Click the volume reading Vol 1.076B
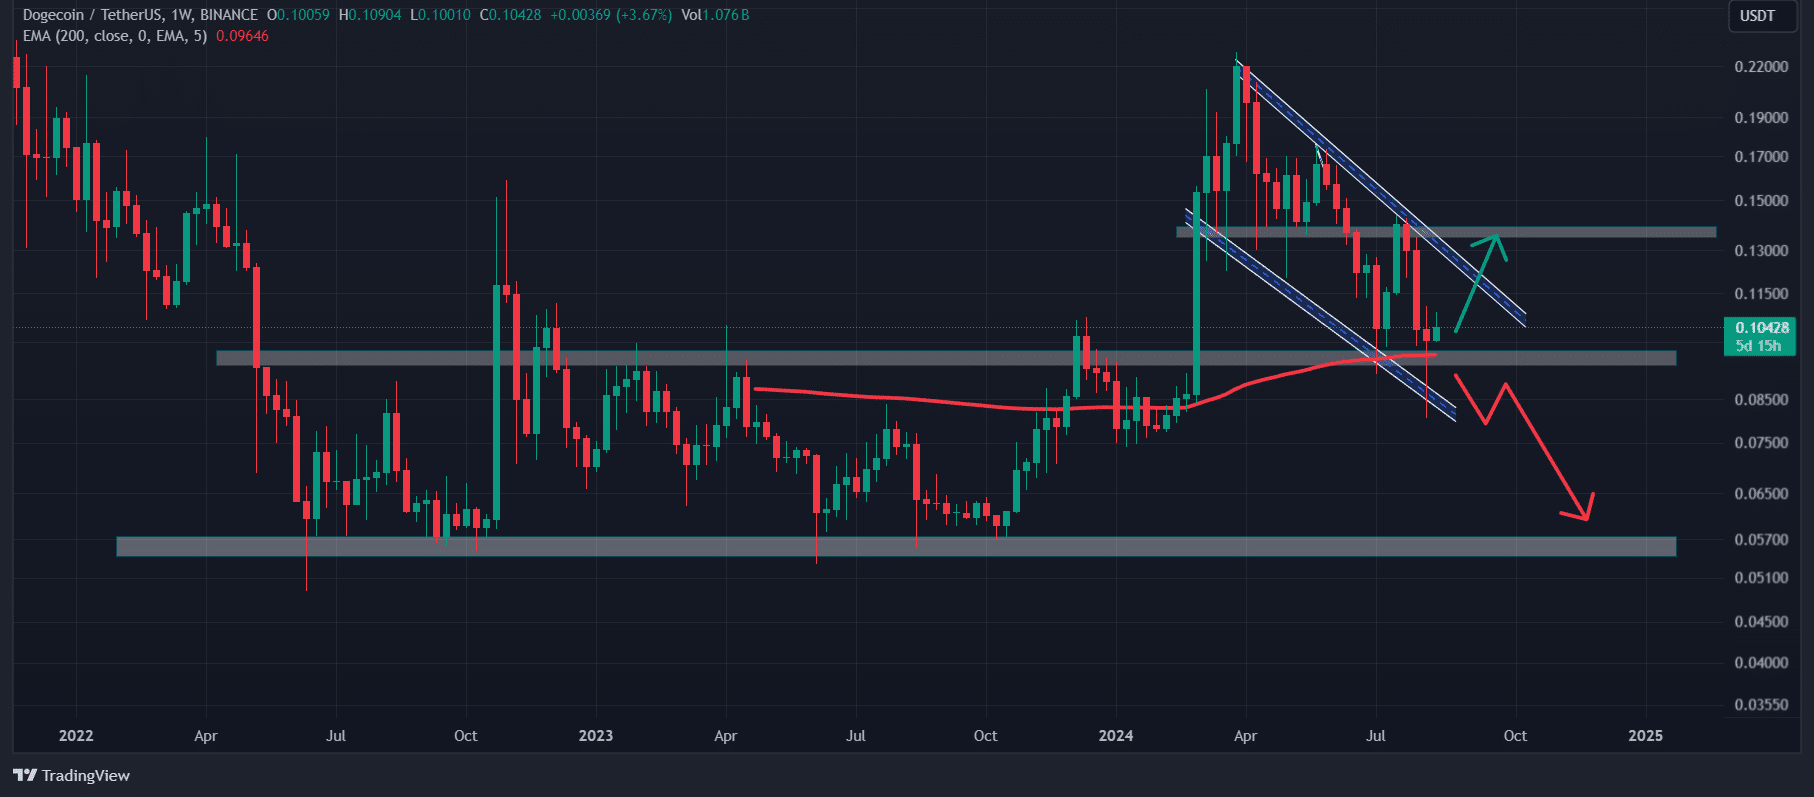 click(x=715, y=15)
